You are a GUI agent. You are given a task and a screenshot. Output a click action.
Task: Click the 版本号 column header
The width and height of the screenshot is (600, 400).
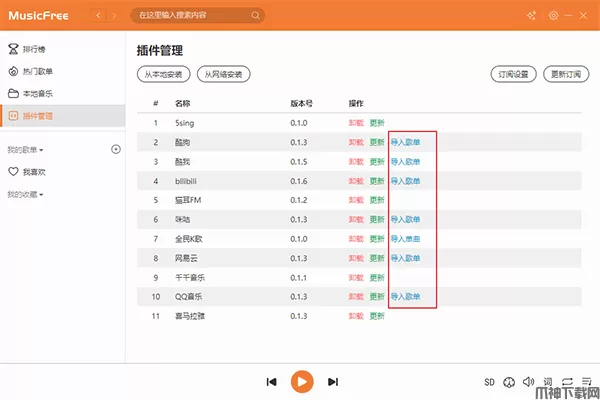pyautogui.click(x=302, y=103)
